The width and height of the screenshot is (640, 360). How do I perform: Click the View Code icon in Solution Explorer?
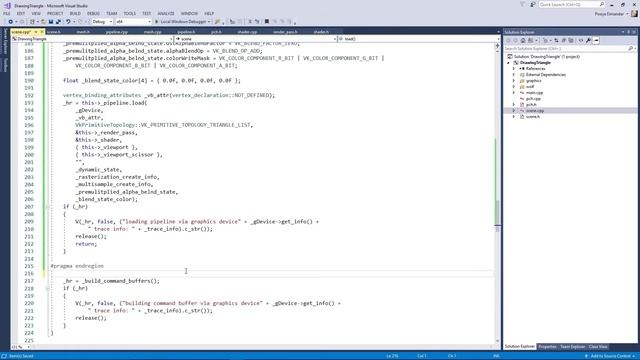click(581, 40)
